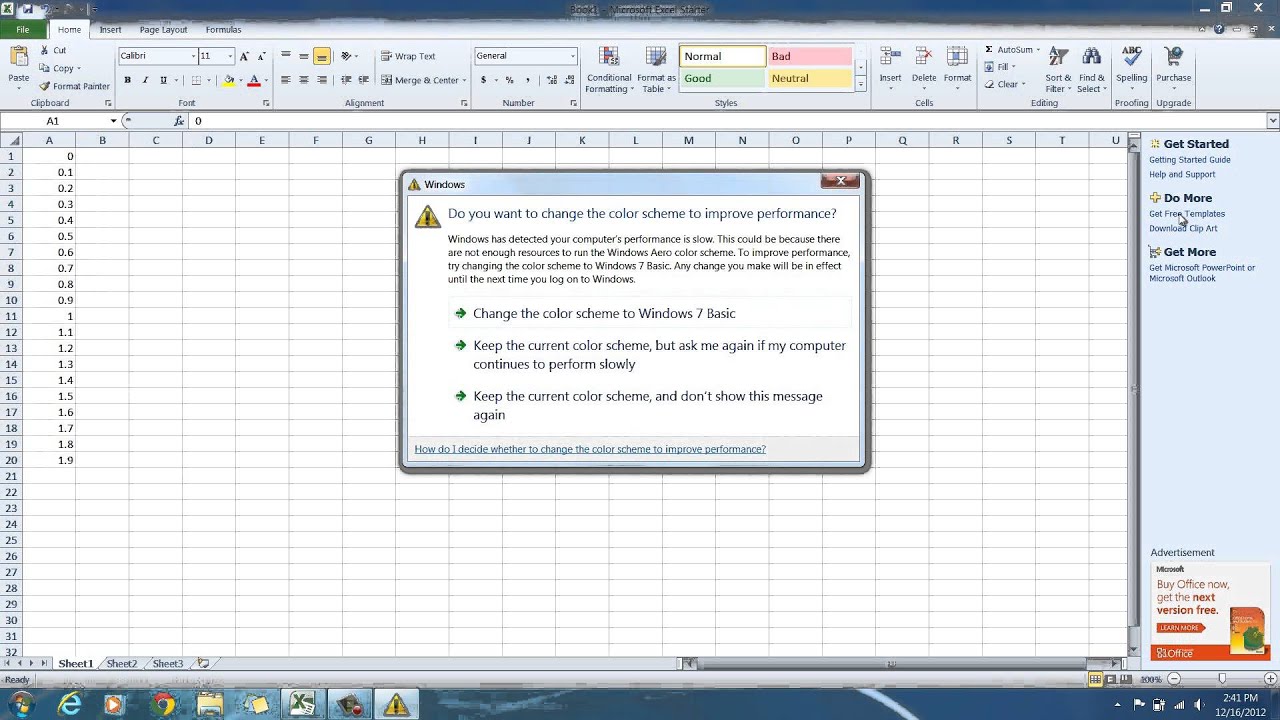Open the Download Clip Art link
Viewport: 1280px width, 720px height.
pyautogui.click(x=1183, y=229)
